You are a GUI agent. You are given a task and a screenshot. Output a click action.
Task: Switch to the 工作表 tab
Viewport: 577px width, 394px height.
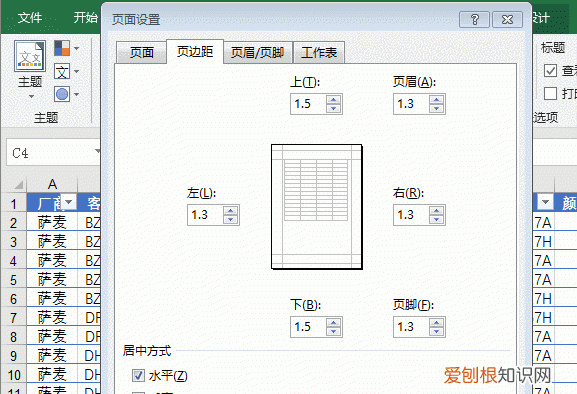pyautogui.click(x=319, y=53)
